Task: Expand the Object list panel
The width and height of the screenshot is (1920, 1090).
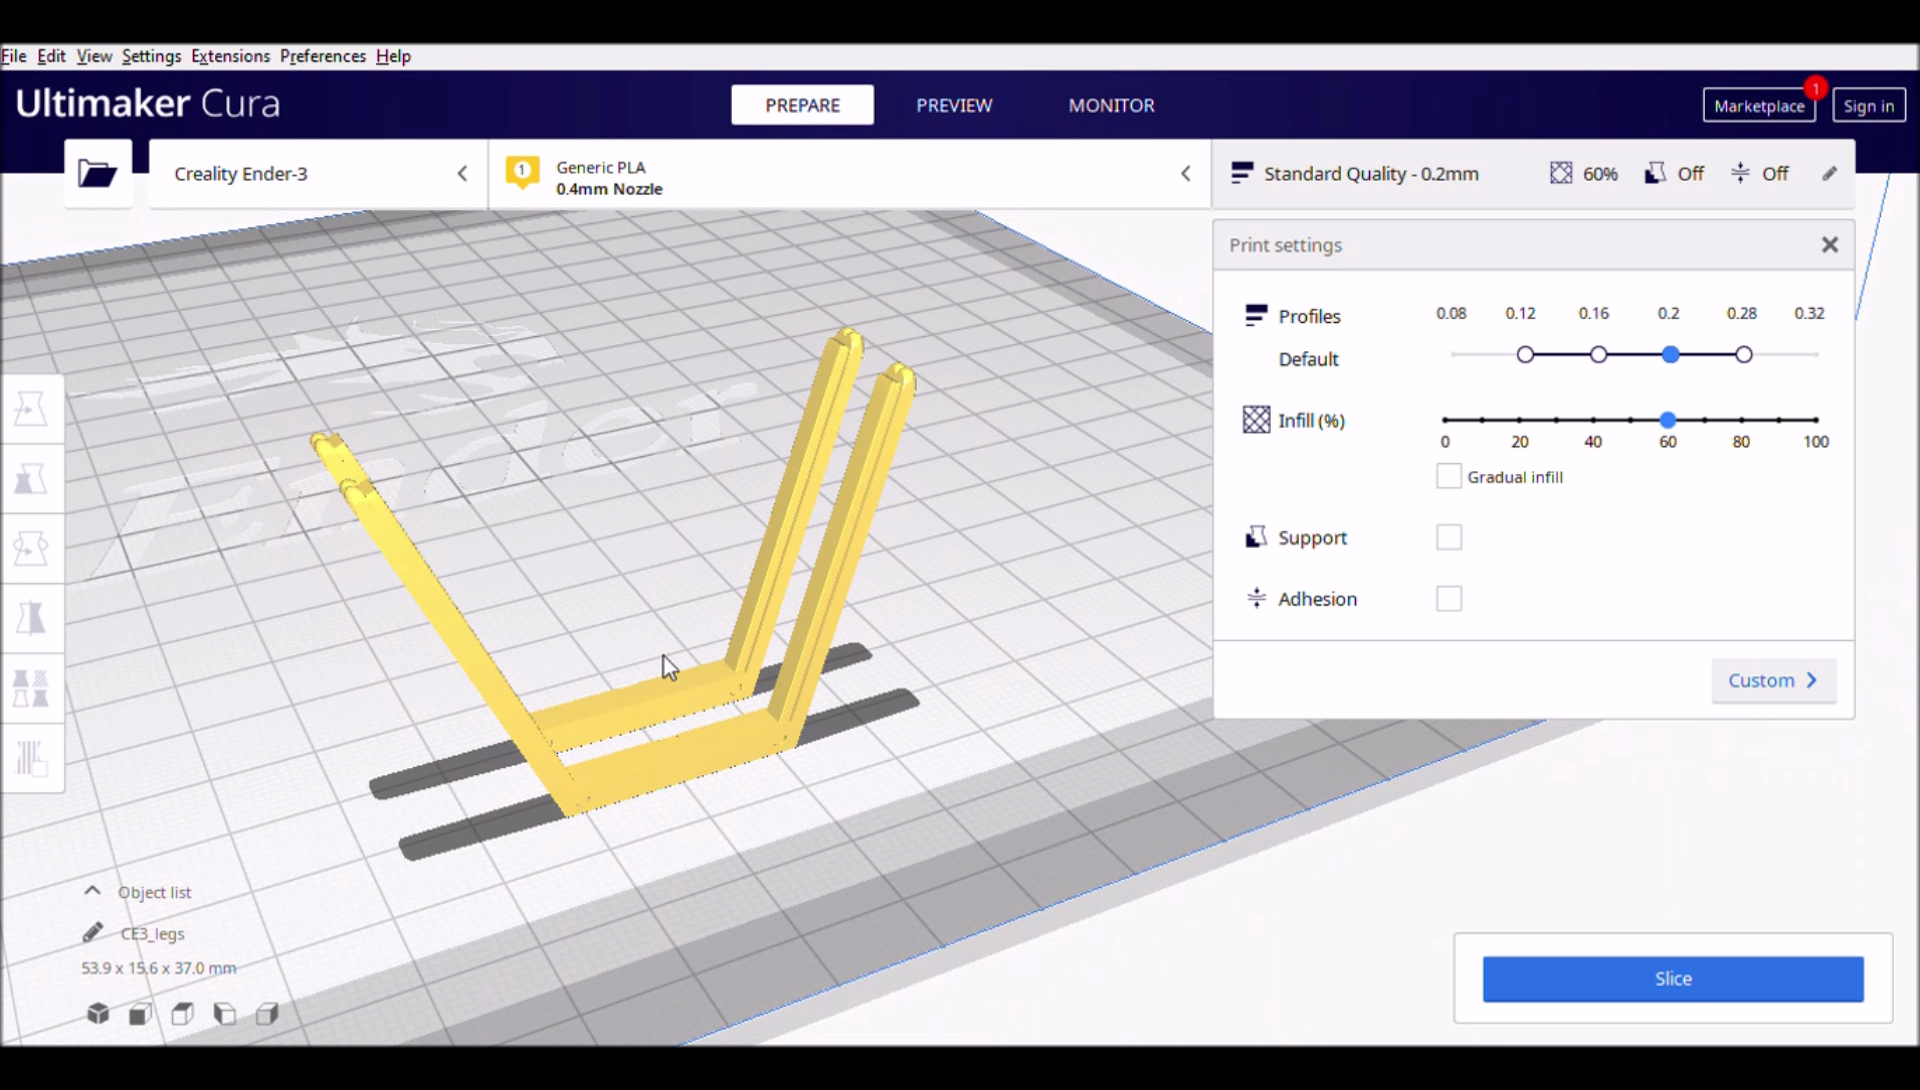Action: [92, 892]
